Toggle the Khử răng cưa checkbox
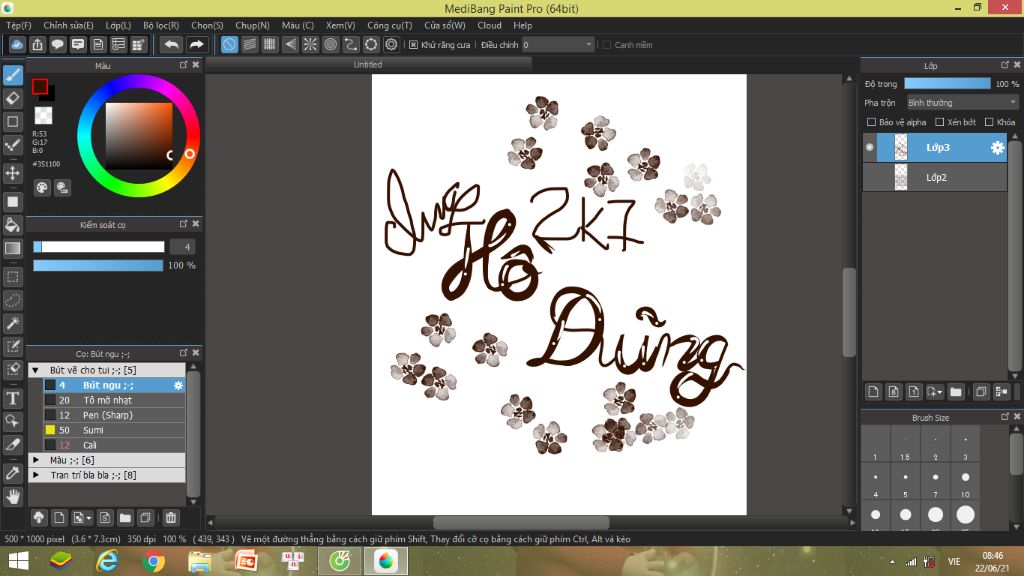 click(413, 45)
